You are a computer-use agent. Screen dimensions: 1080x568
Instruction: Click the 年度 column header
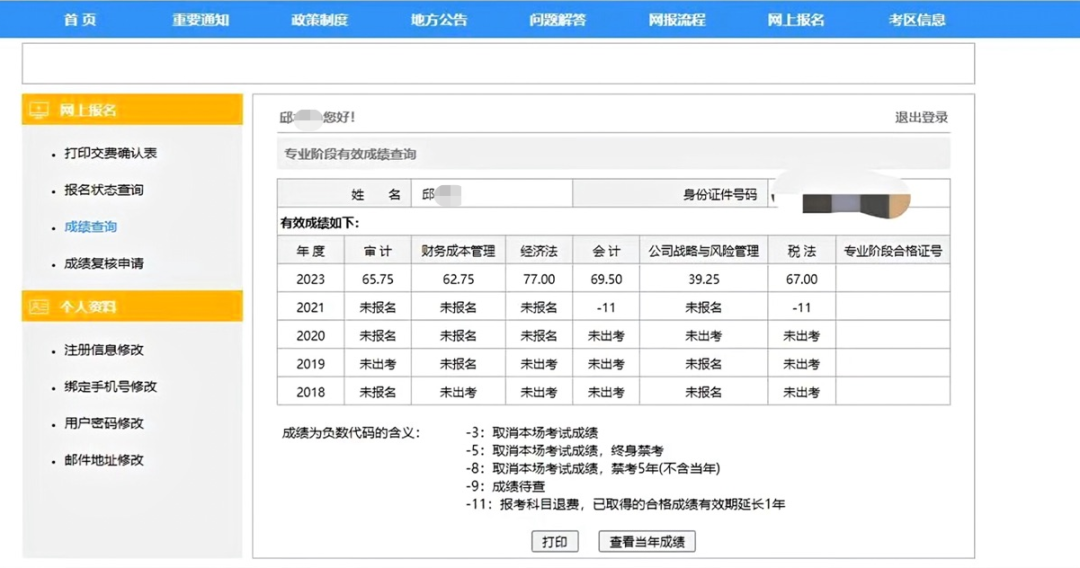[x=311, y=251]
